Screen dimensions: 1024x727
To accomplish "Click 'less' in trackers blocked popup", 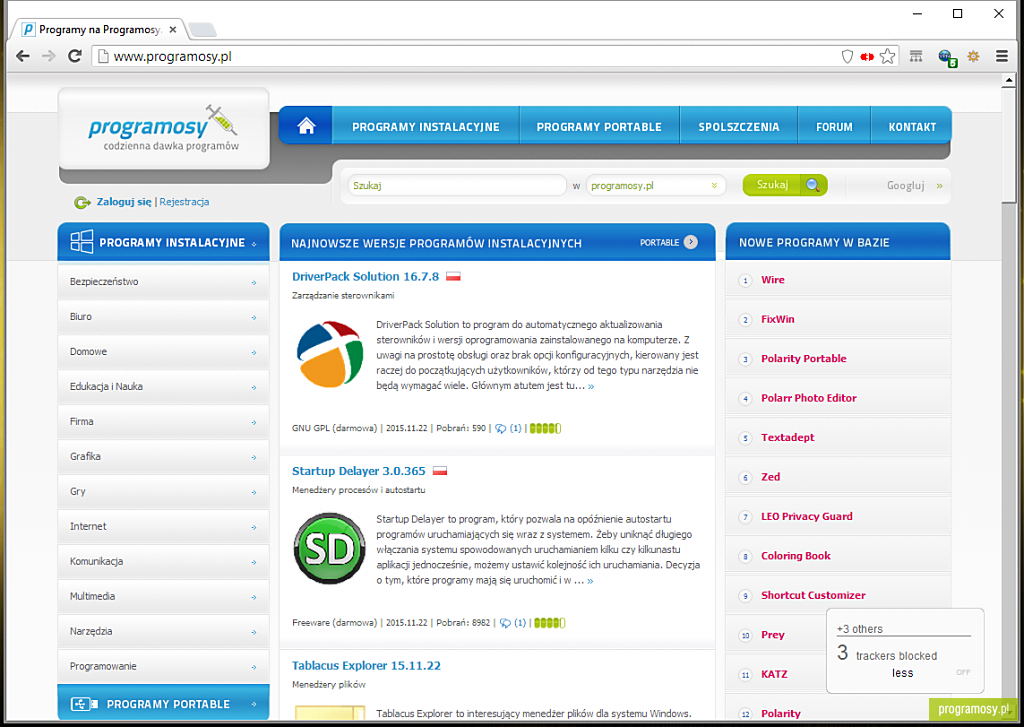I will click(x=903, y=673).
